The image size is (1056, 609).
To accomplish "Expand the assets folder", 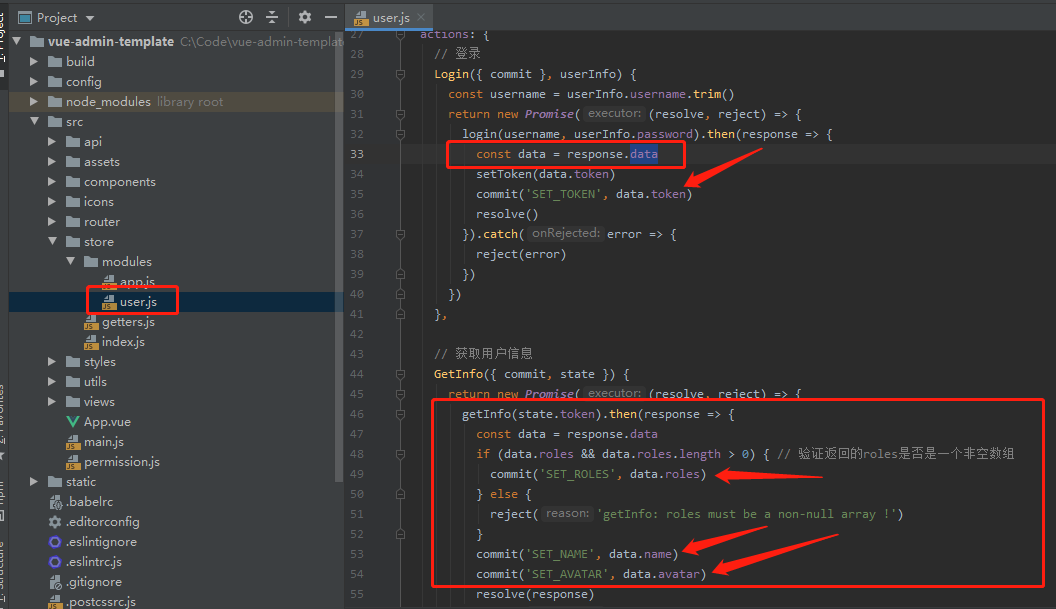I will click(x=52, y=162).
